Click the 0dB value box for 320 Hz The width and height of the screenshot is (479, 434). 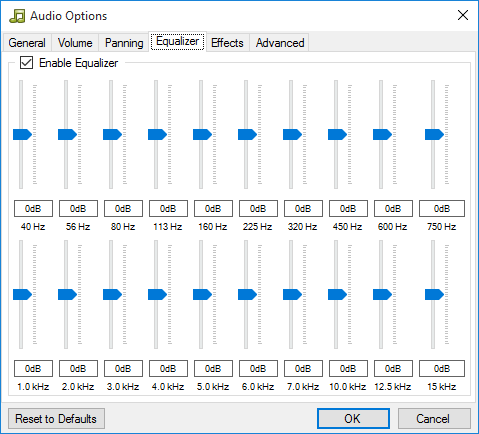pyautogui.click(x=303, y=209)
